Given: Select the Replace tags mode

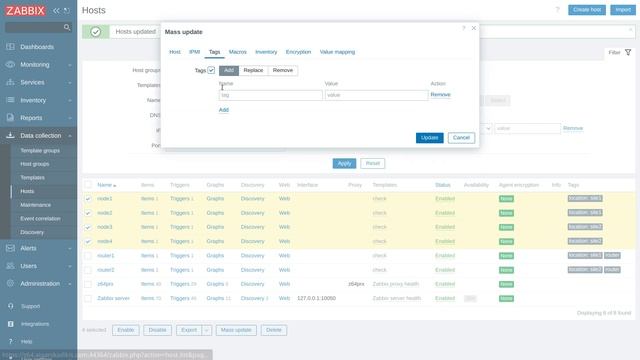Looking at the screenshot, I should [x=253, y=70].
